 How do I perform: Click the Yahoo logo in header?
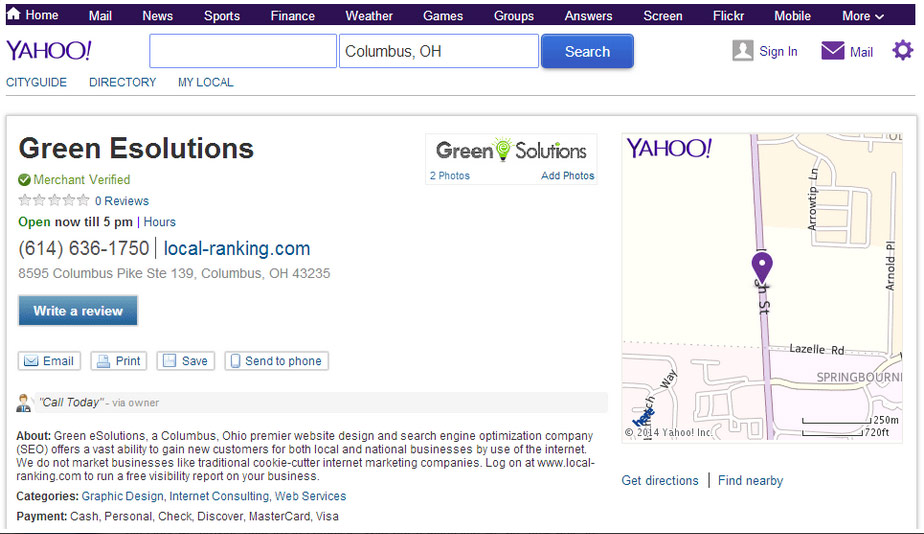49,51
